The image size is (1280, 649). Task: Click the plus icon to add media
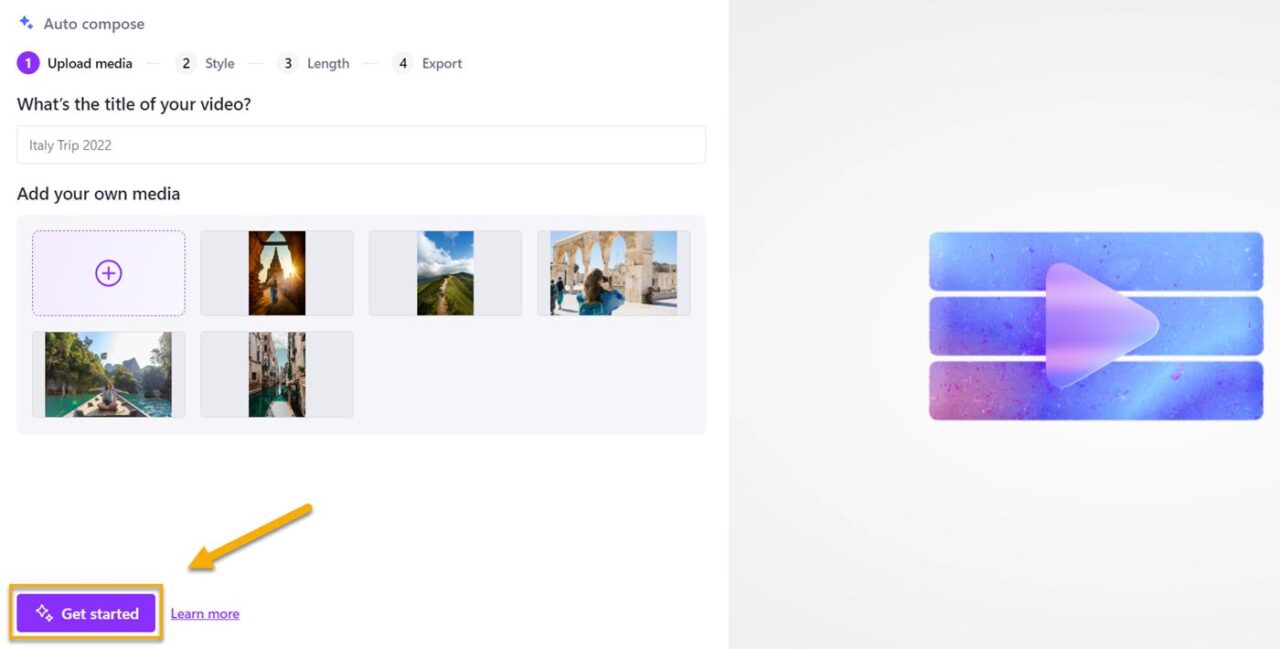[108, 271]
